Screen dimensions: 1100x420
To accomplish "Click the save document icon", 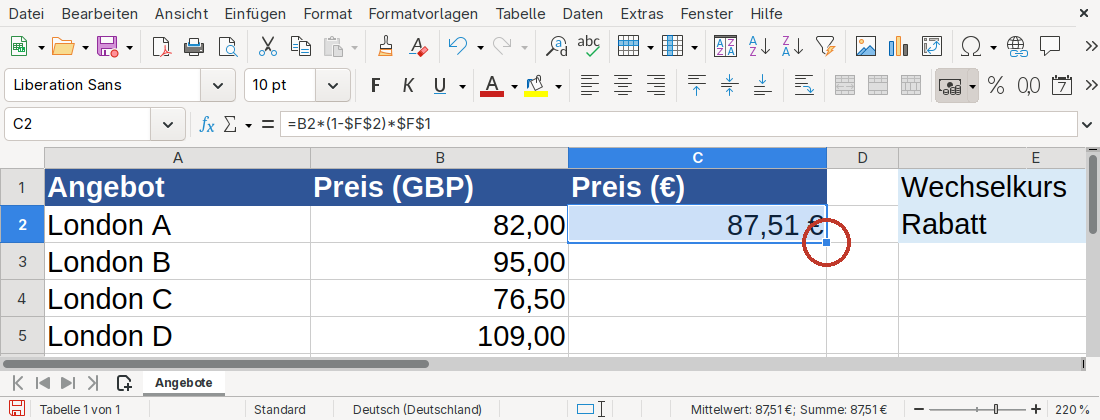I will click(107, 47).
